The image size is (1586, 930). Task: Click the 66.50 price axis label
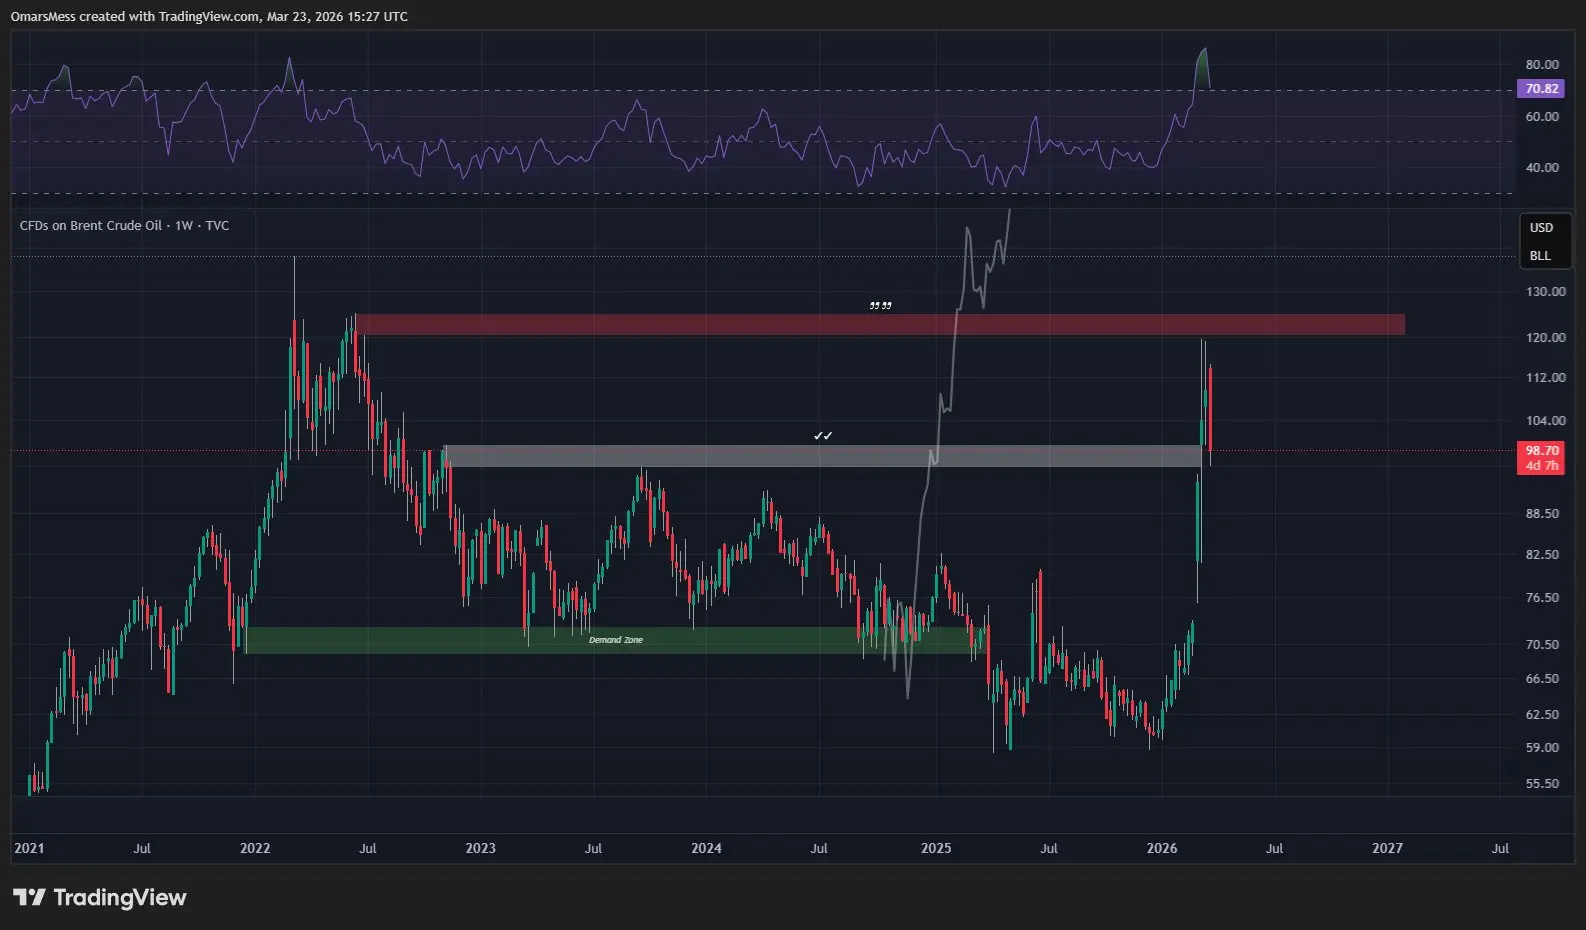1541,679
